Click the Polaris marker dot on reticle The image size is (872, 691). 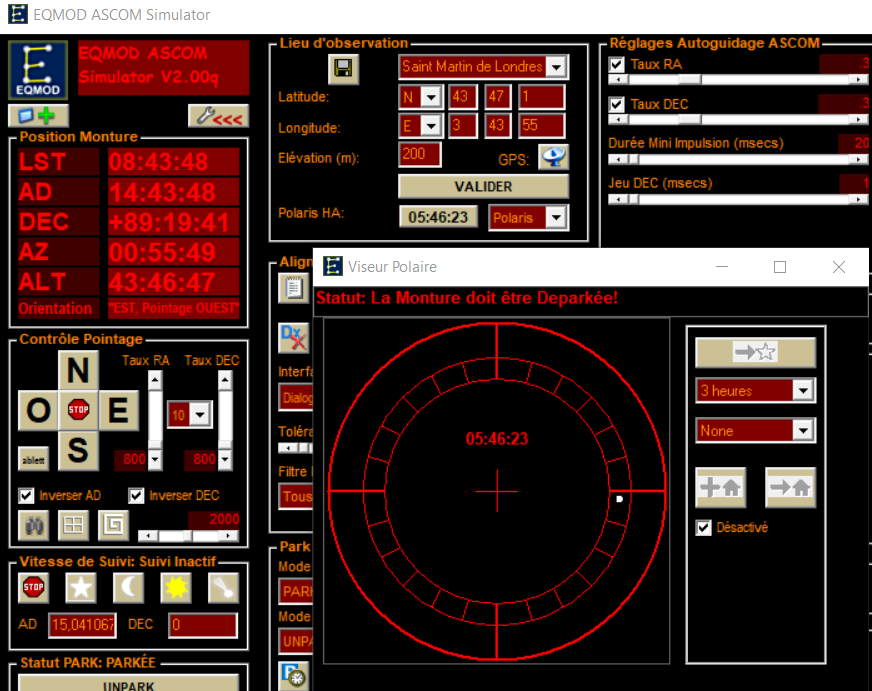(x=620, y=499)
